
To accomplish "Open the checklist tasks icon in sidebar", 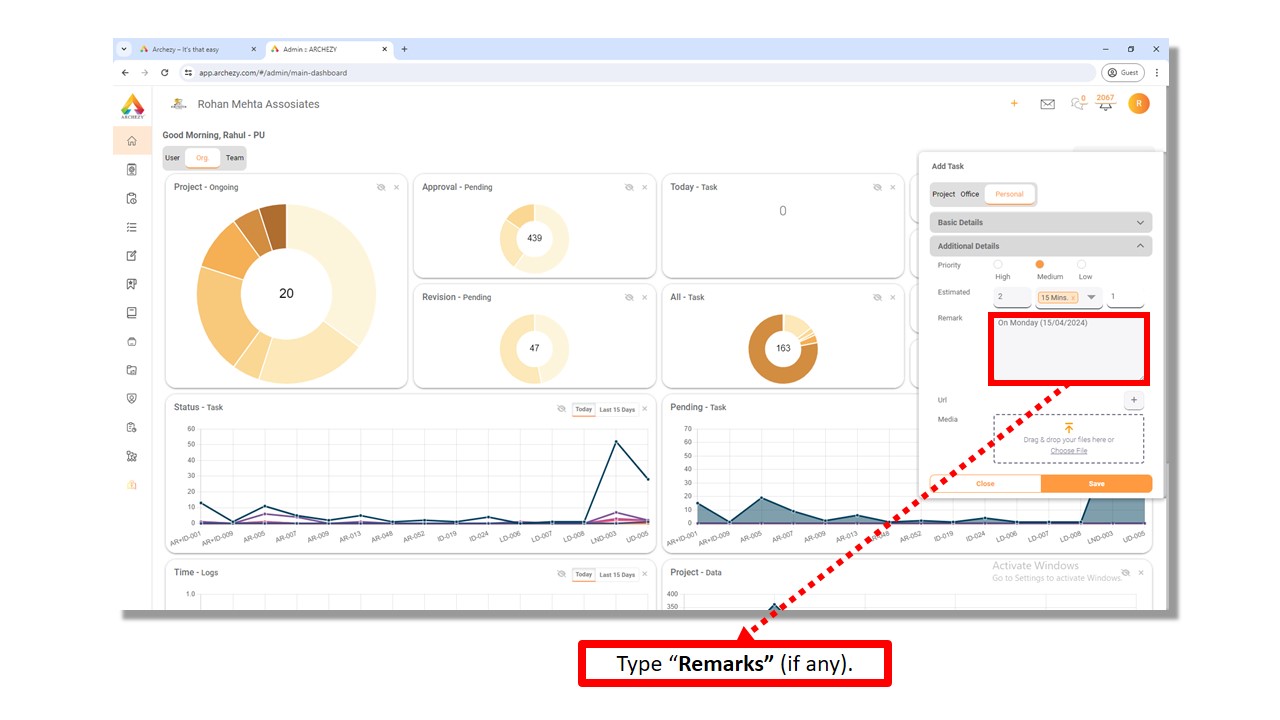I will pyautogui.click(x=132, y=227).
